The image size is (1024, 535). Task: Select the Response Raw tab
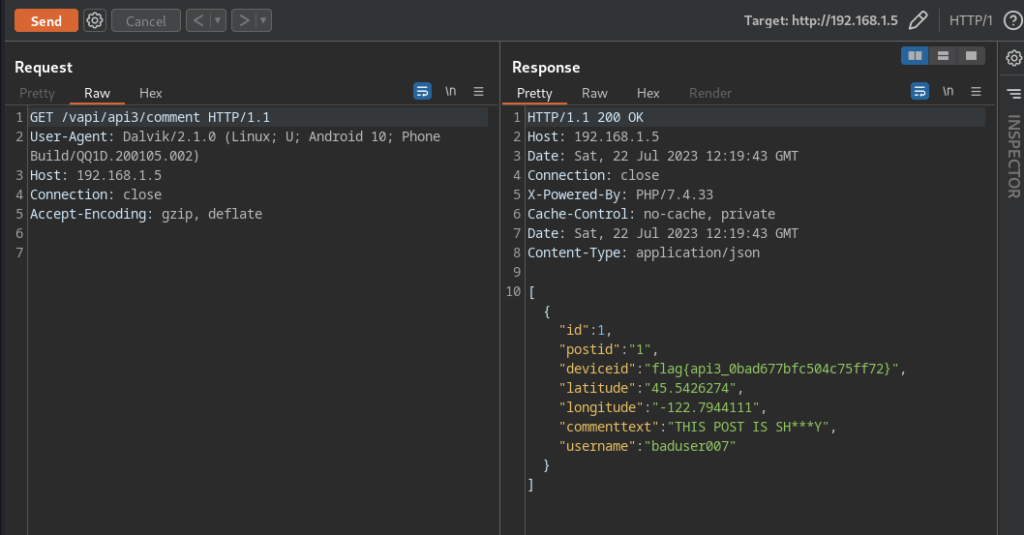click(x=594, y=93)
